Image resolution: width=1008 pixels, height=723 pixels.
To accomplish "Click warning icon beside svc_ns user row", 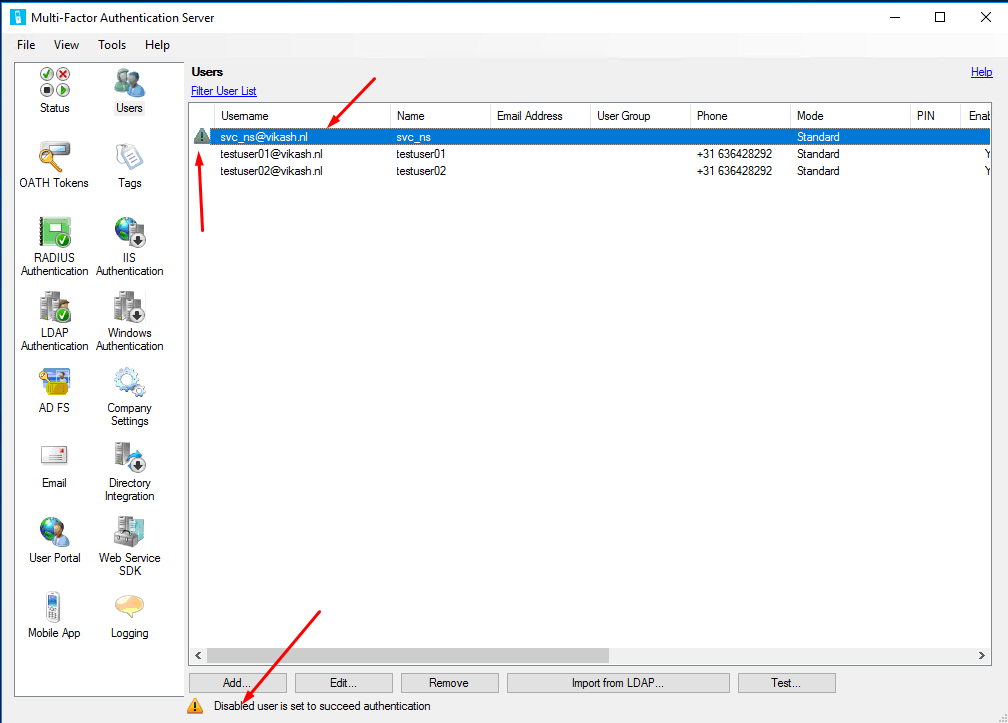I will [x=202, y=136].
